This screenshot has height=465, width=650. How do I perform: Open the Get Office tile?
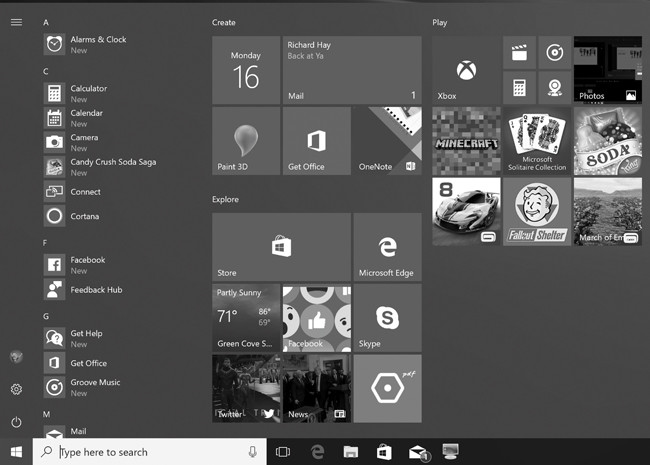[x=317, y=141]
